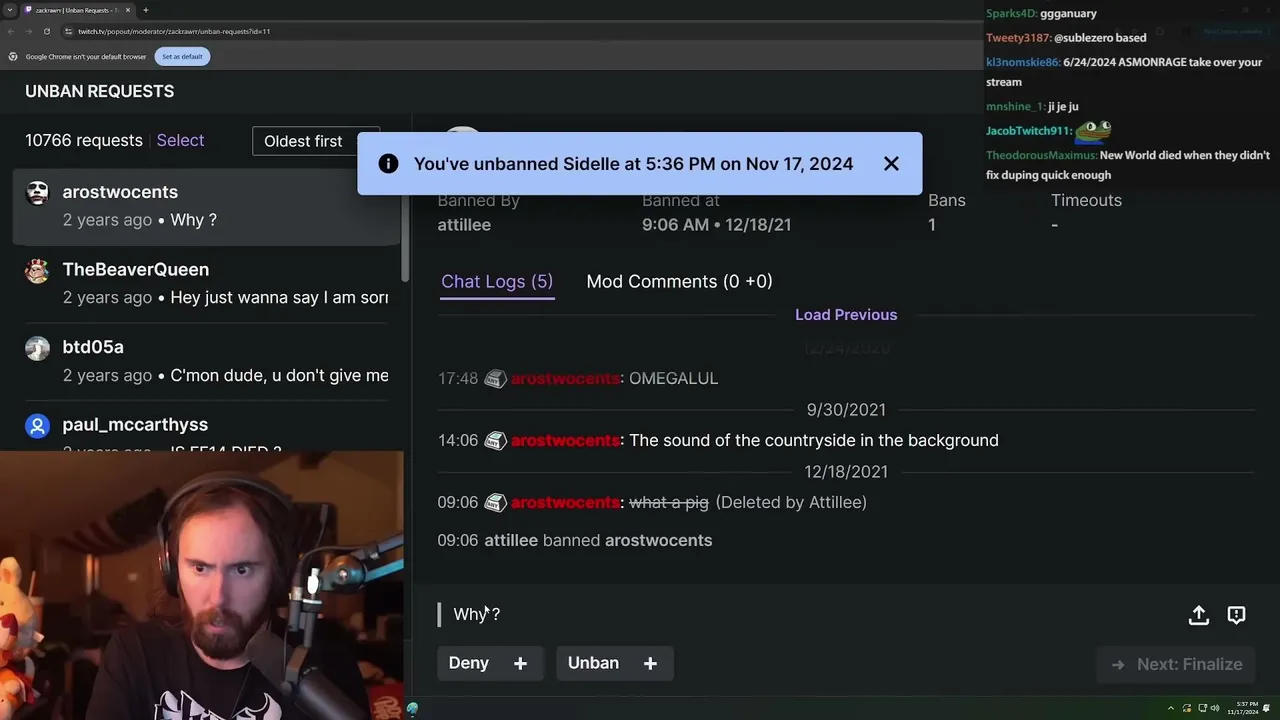This screenshot has width=1280, height=720.
Task: Click Load Previous chat logs
Action: click(x=846, y=314)
